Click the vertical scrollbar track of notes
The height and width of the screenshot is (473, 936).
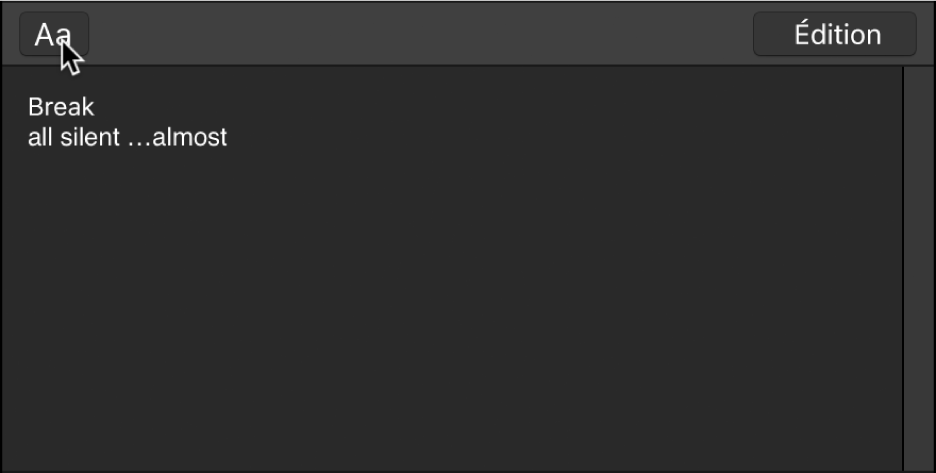click(918, 269)
